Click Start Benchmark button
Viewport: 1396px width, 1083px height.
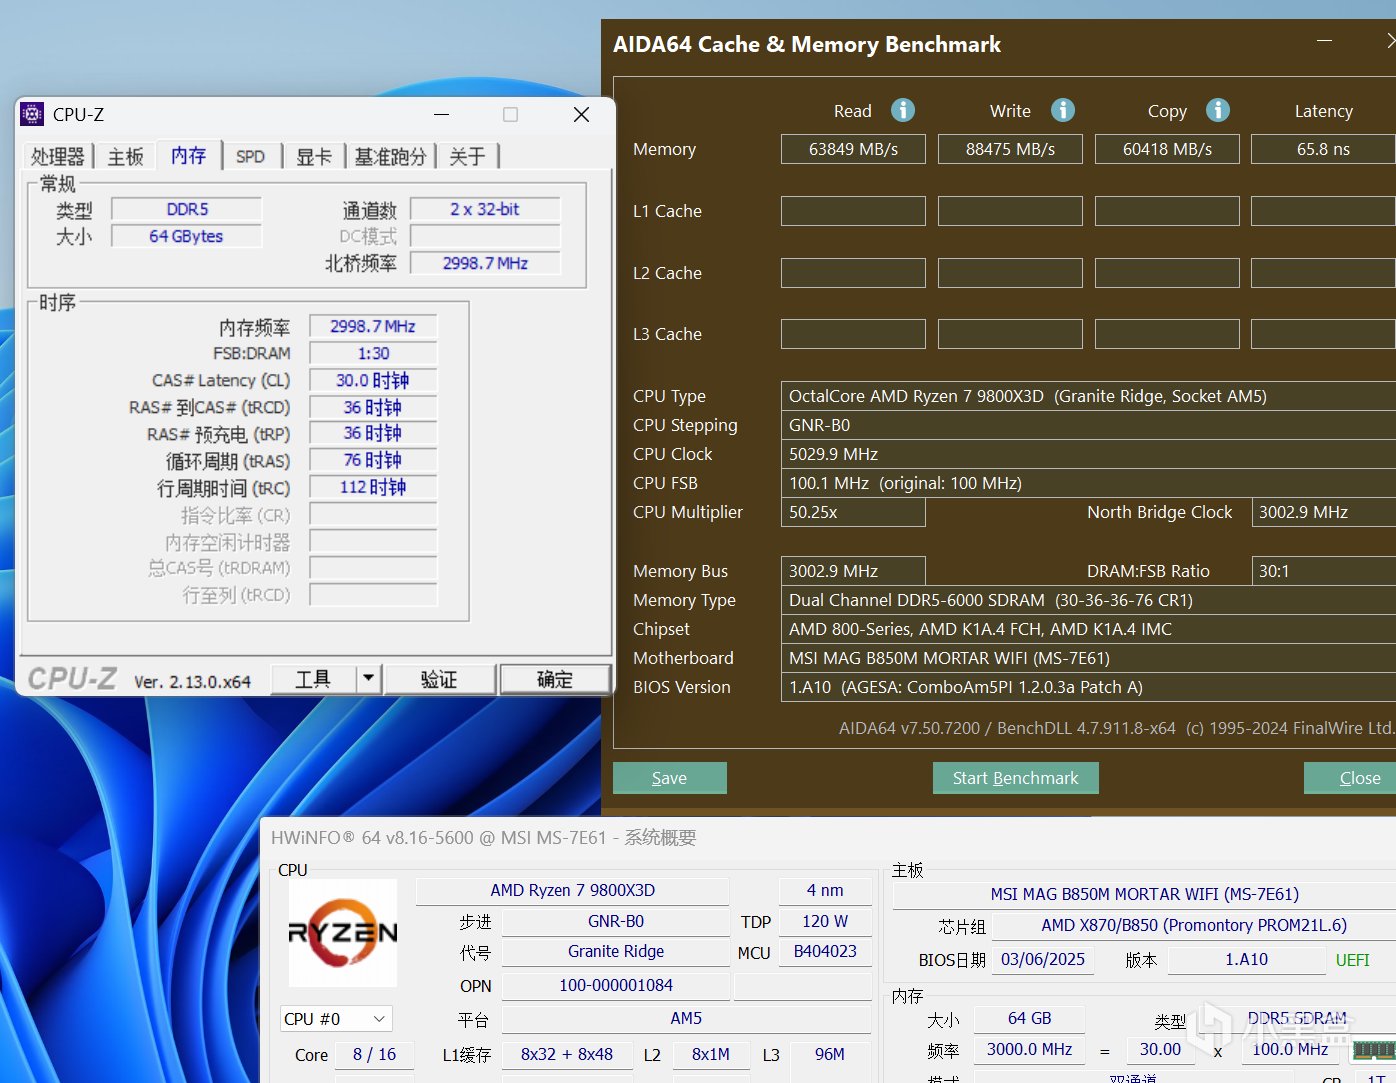1015,778
